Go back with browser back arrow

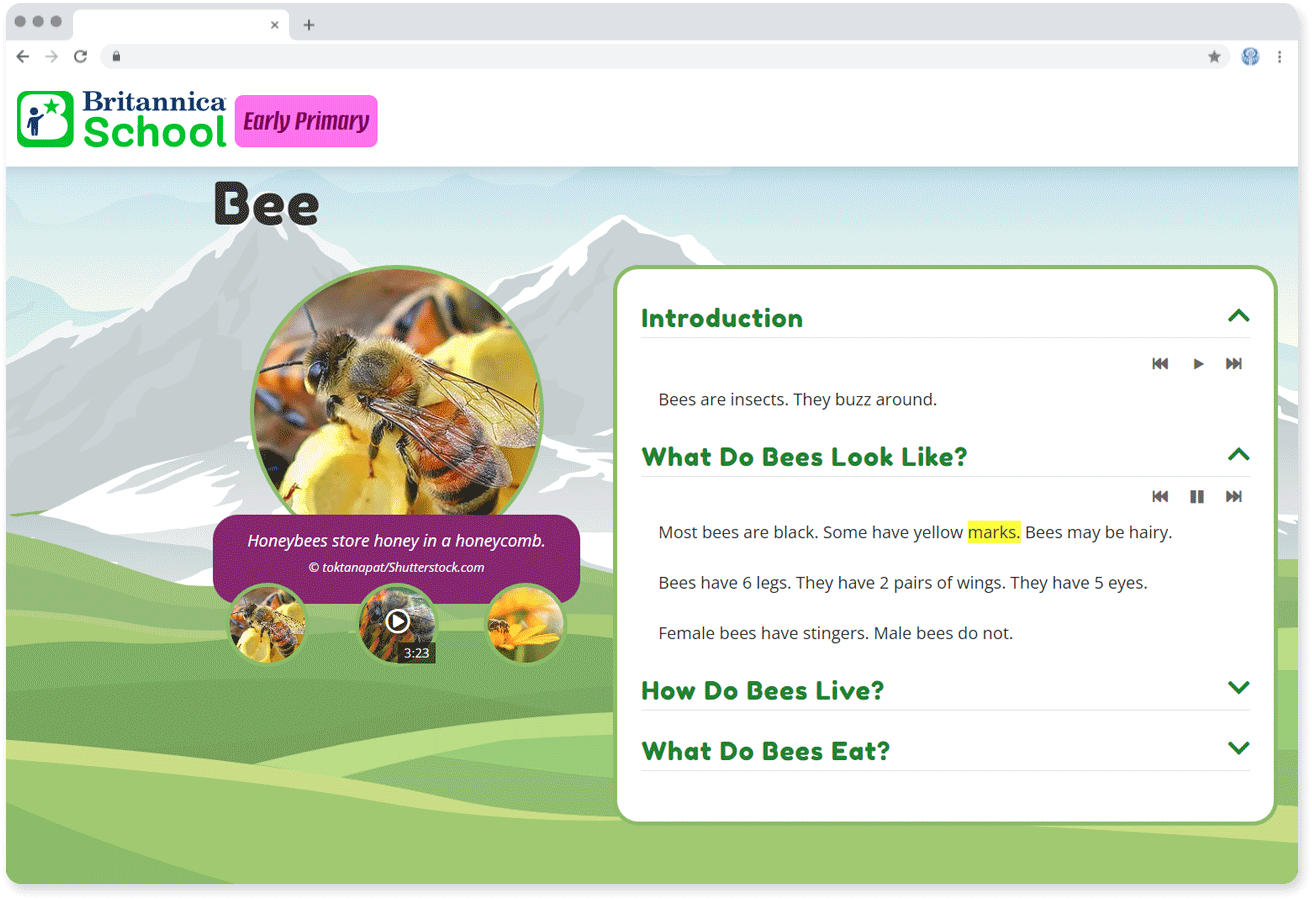(22, 57)
